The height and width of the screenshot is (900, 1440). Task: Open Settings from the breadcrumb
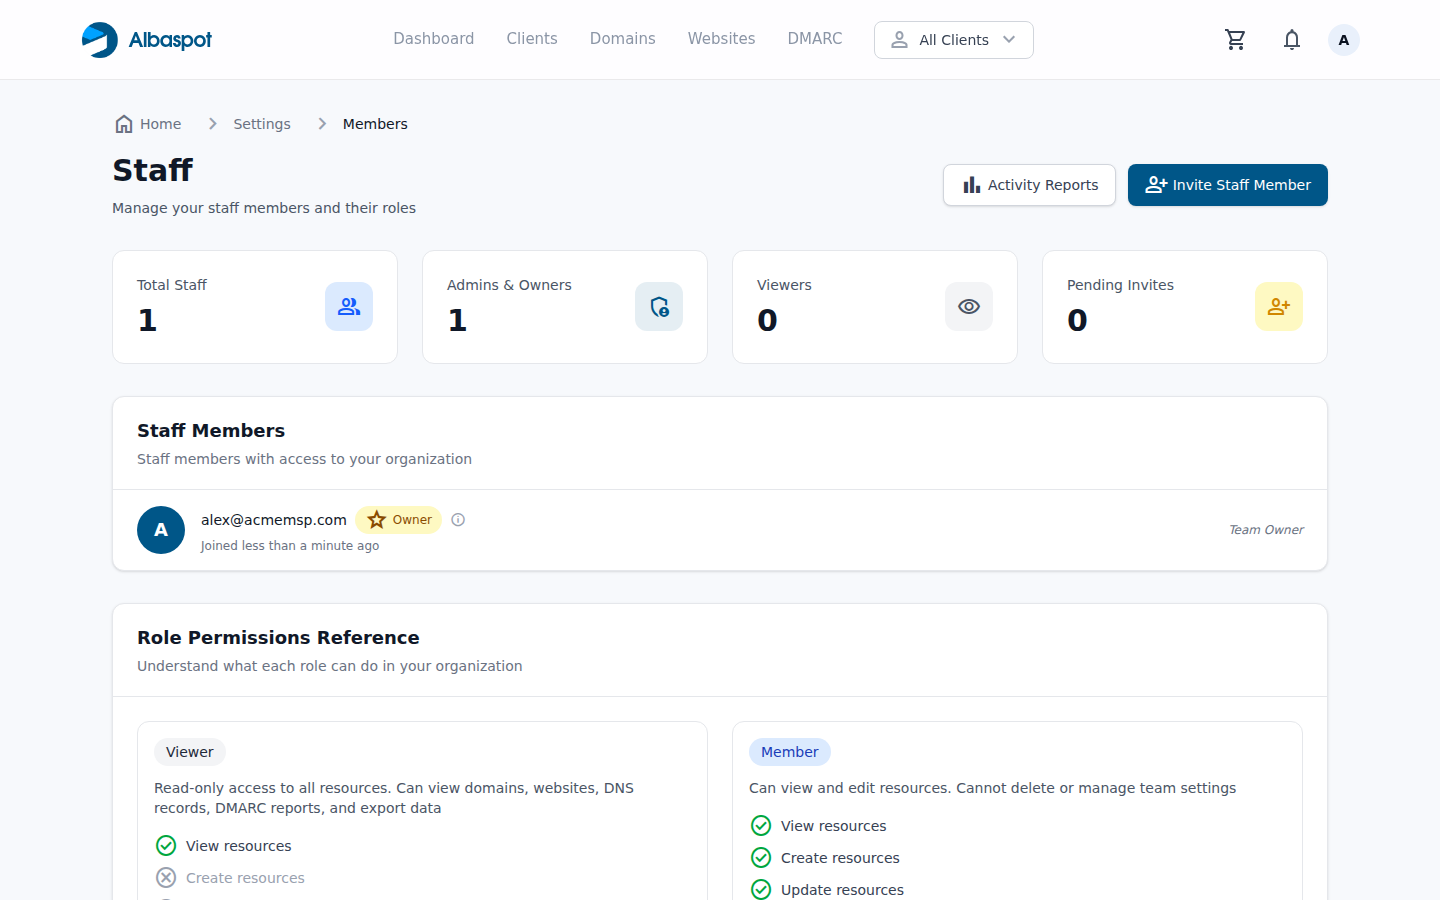[261, 123]
